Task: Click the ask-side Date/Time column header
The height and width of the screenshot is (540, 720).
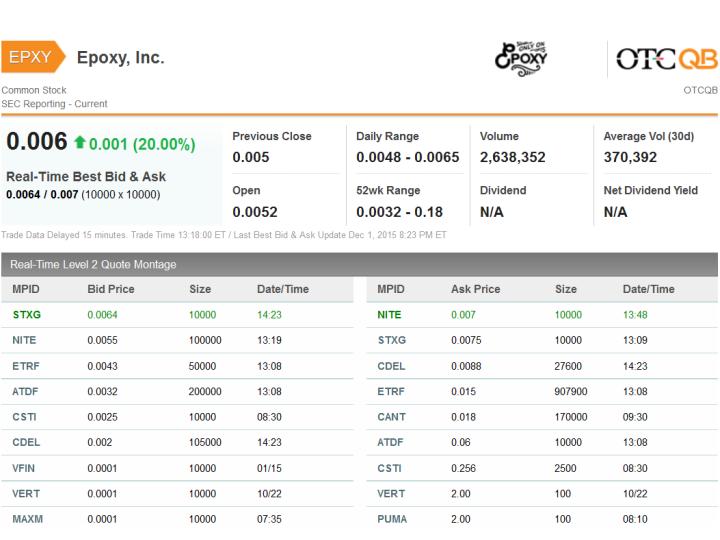Action: point(648,289)
